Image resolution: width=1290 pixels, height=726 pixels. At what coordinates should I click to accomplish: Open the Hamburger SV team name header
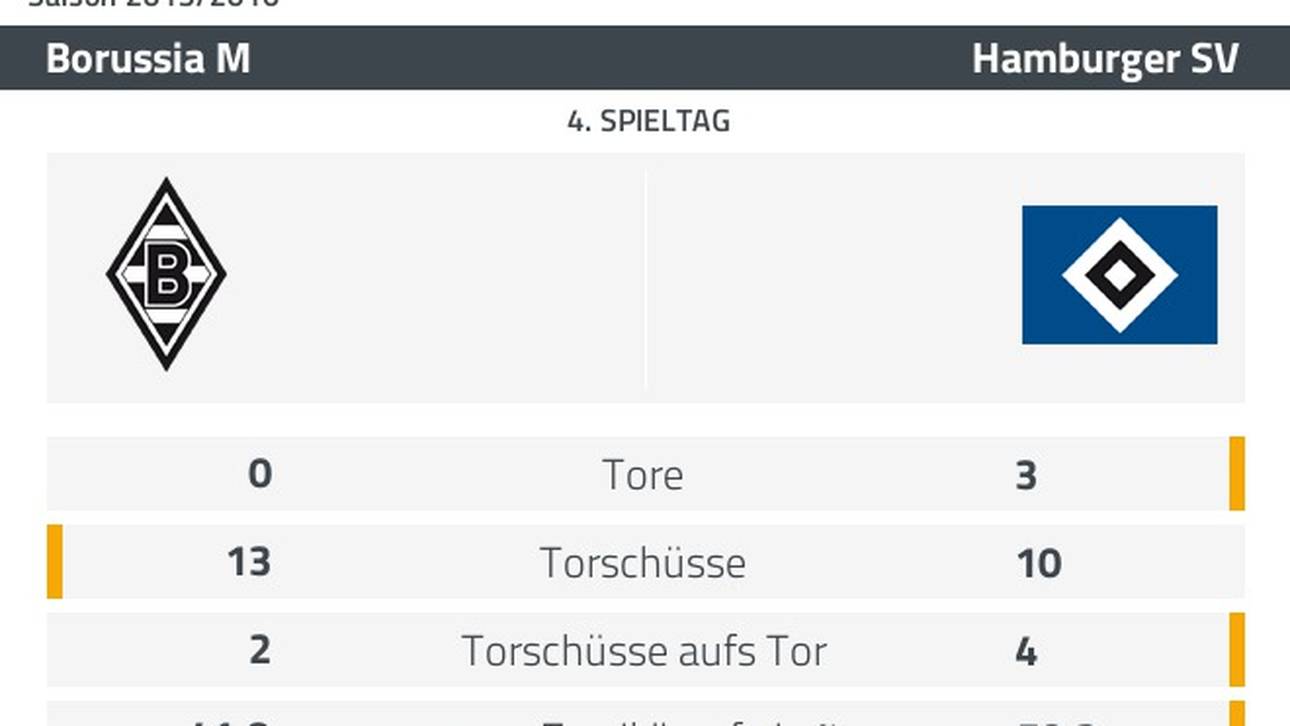pyautogui.click(x=1105, y=59)
